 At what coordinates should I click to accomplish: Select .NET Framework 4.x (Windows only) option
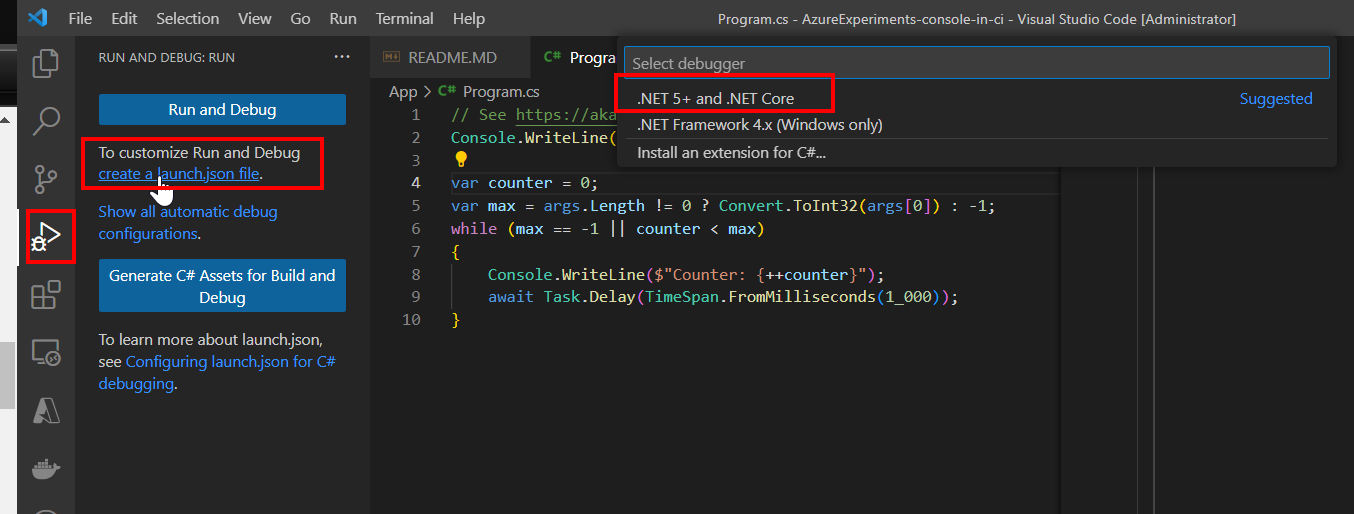tap(975, 125)
